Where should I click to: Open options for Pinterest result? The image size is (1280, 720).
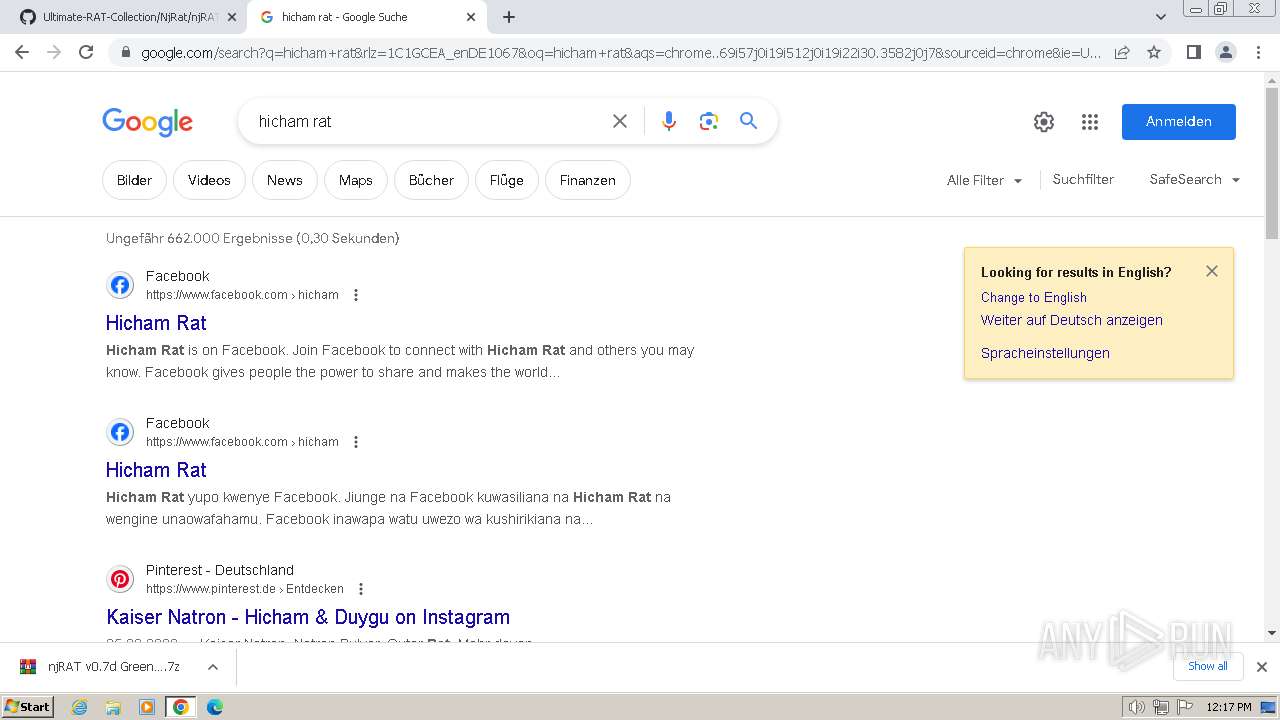(x=361, y=589)
